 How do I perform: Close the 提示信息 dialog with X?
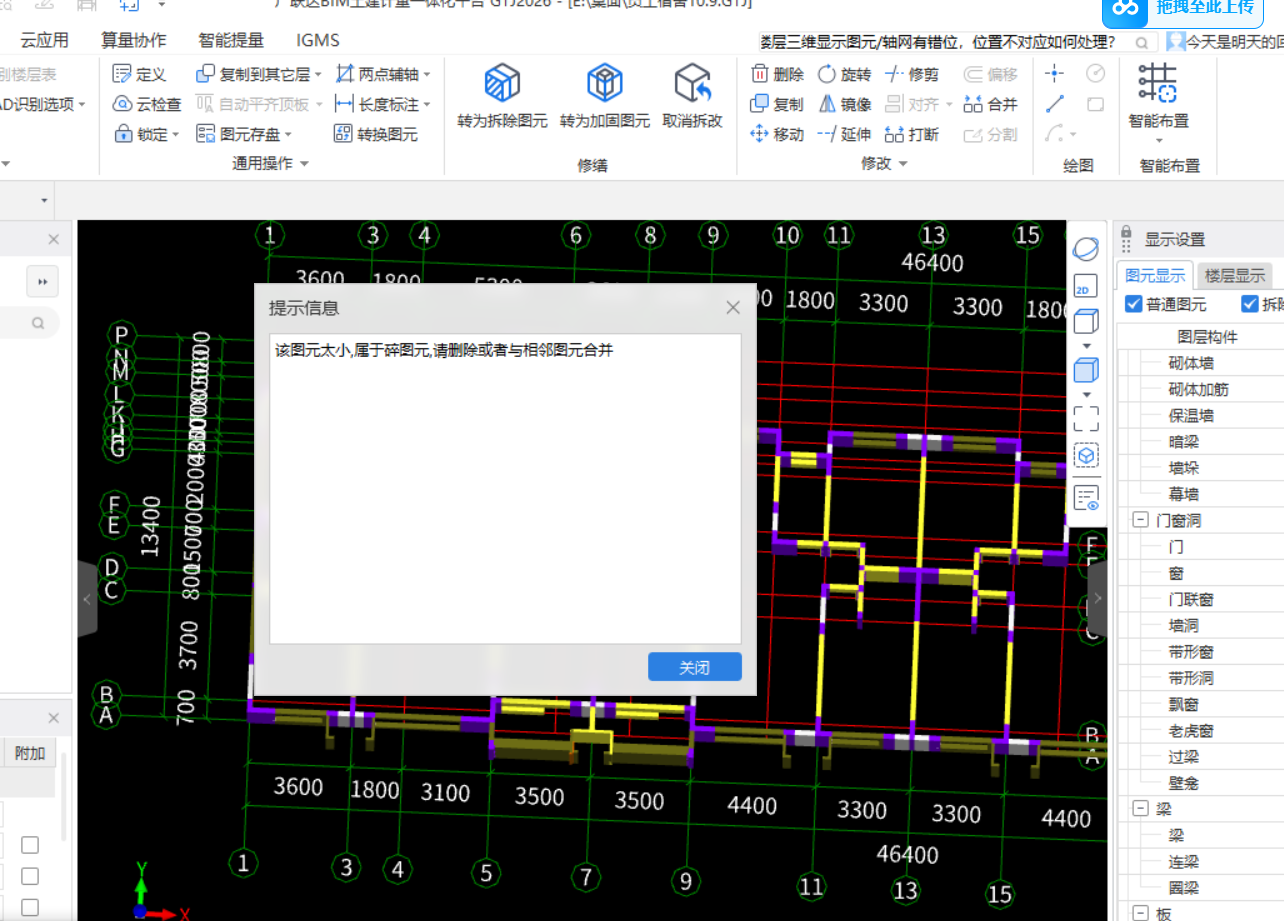[x=733, y=308]
